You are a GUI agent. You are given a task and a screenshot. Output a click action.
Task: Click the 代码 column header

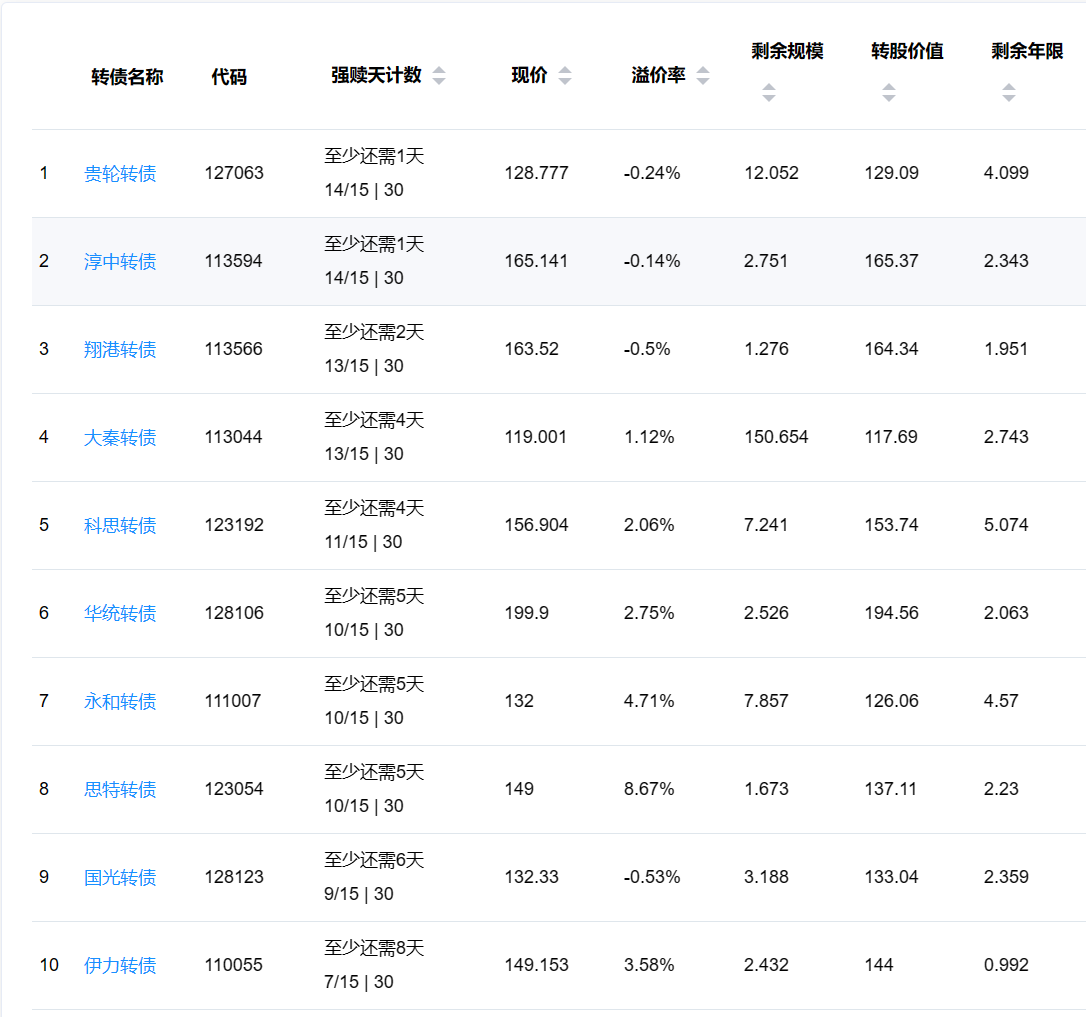click(x=229, y=77)
